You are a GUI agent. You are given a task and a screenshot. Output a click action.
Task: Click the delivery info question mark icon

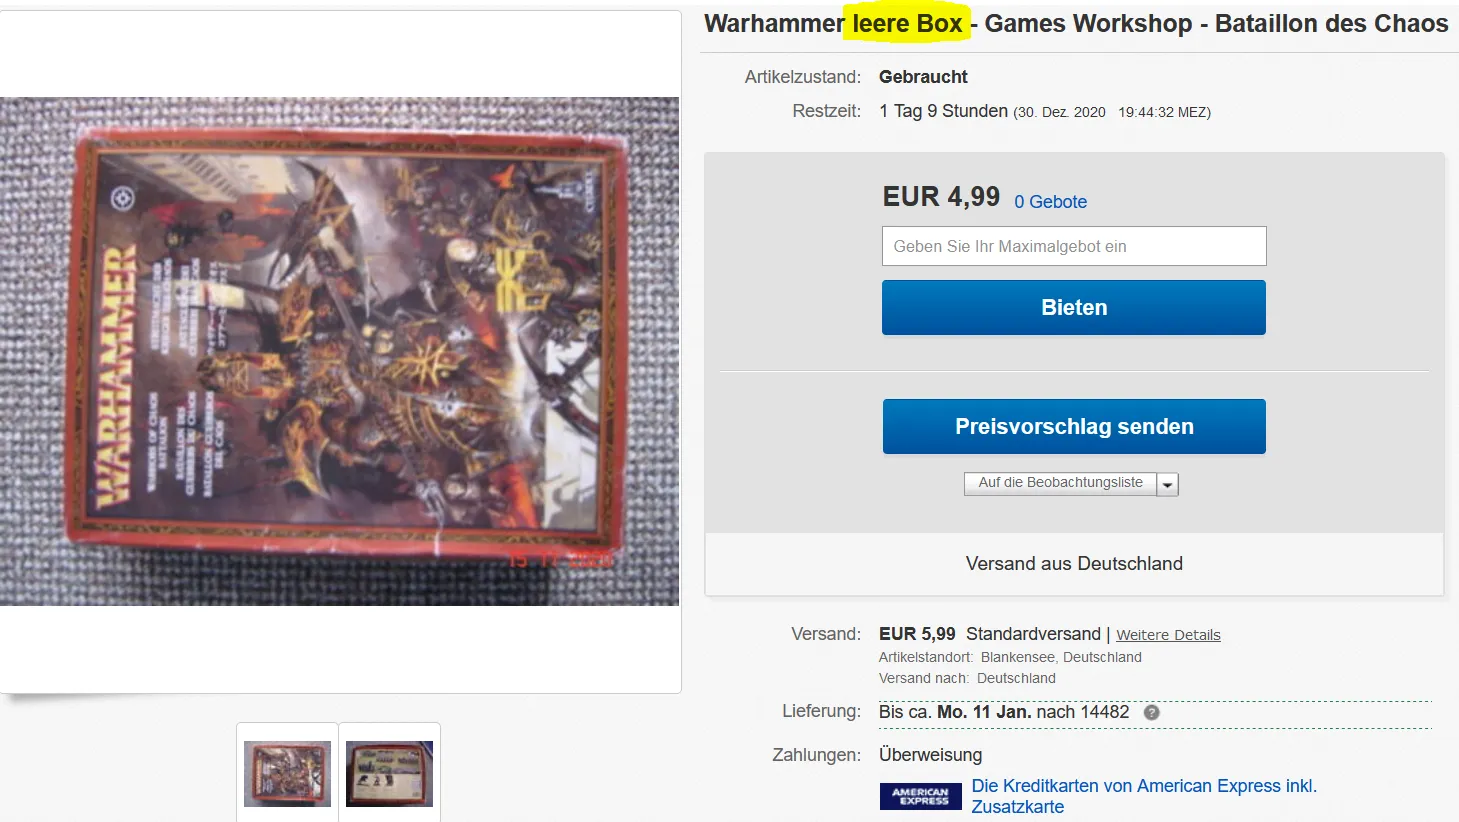click(x=1151, y=713)
